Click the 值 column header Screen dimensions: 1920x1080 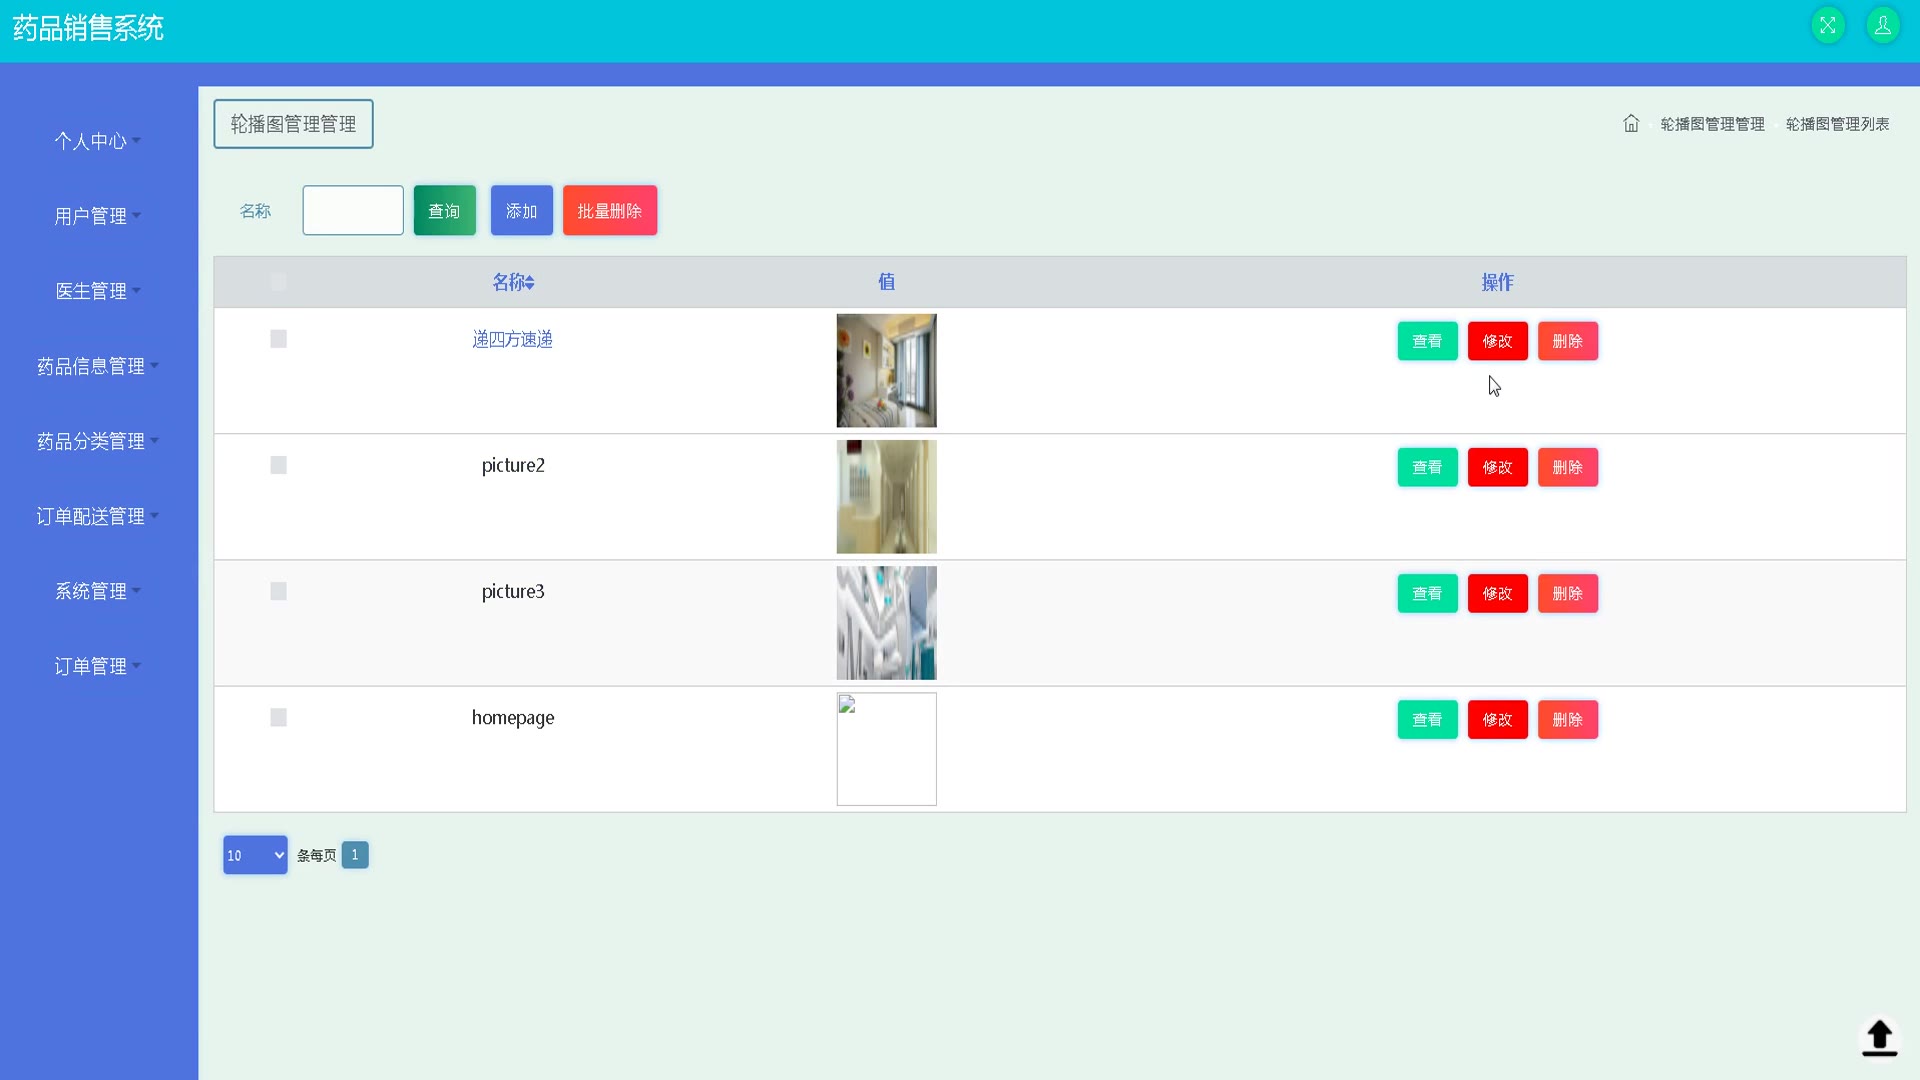tap(886, 282)
